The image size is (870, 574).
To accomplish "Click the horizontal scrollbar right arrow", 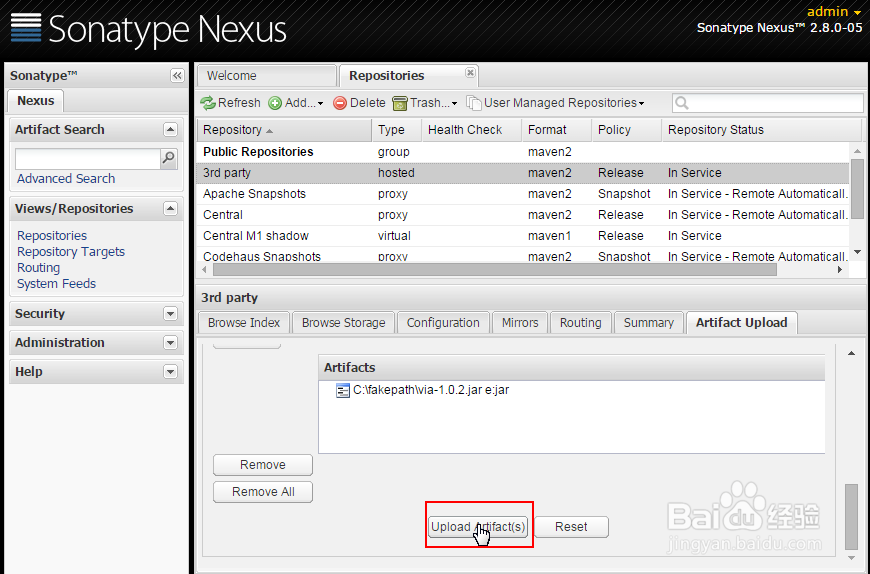I will point(840,270).
